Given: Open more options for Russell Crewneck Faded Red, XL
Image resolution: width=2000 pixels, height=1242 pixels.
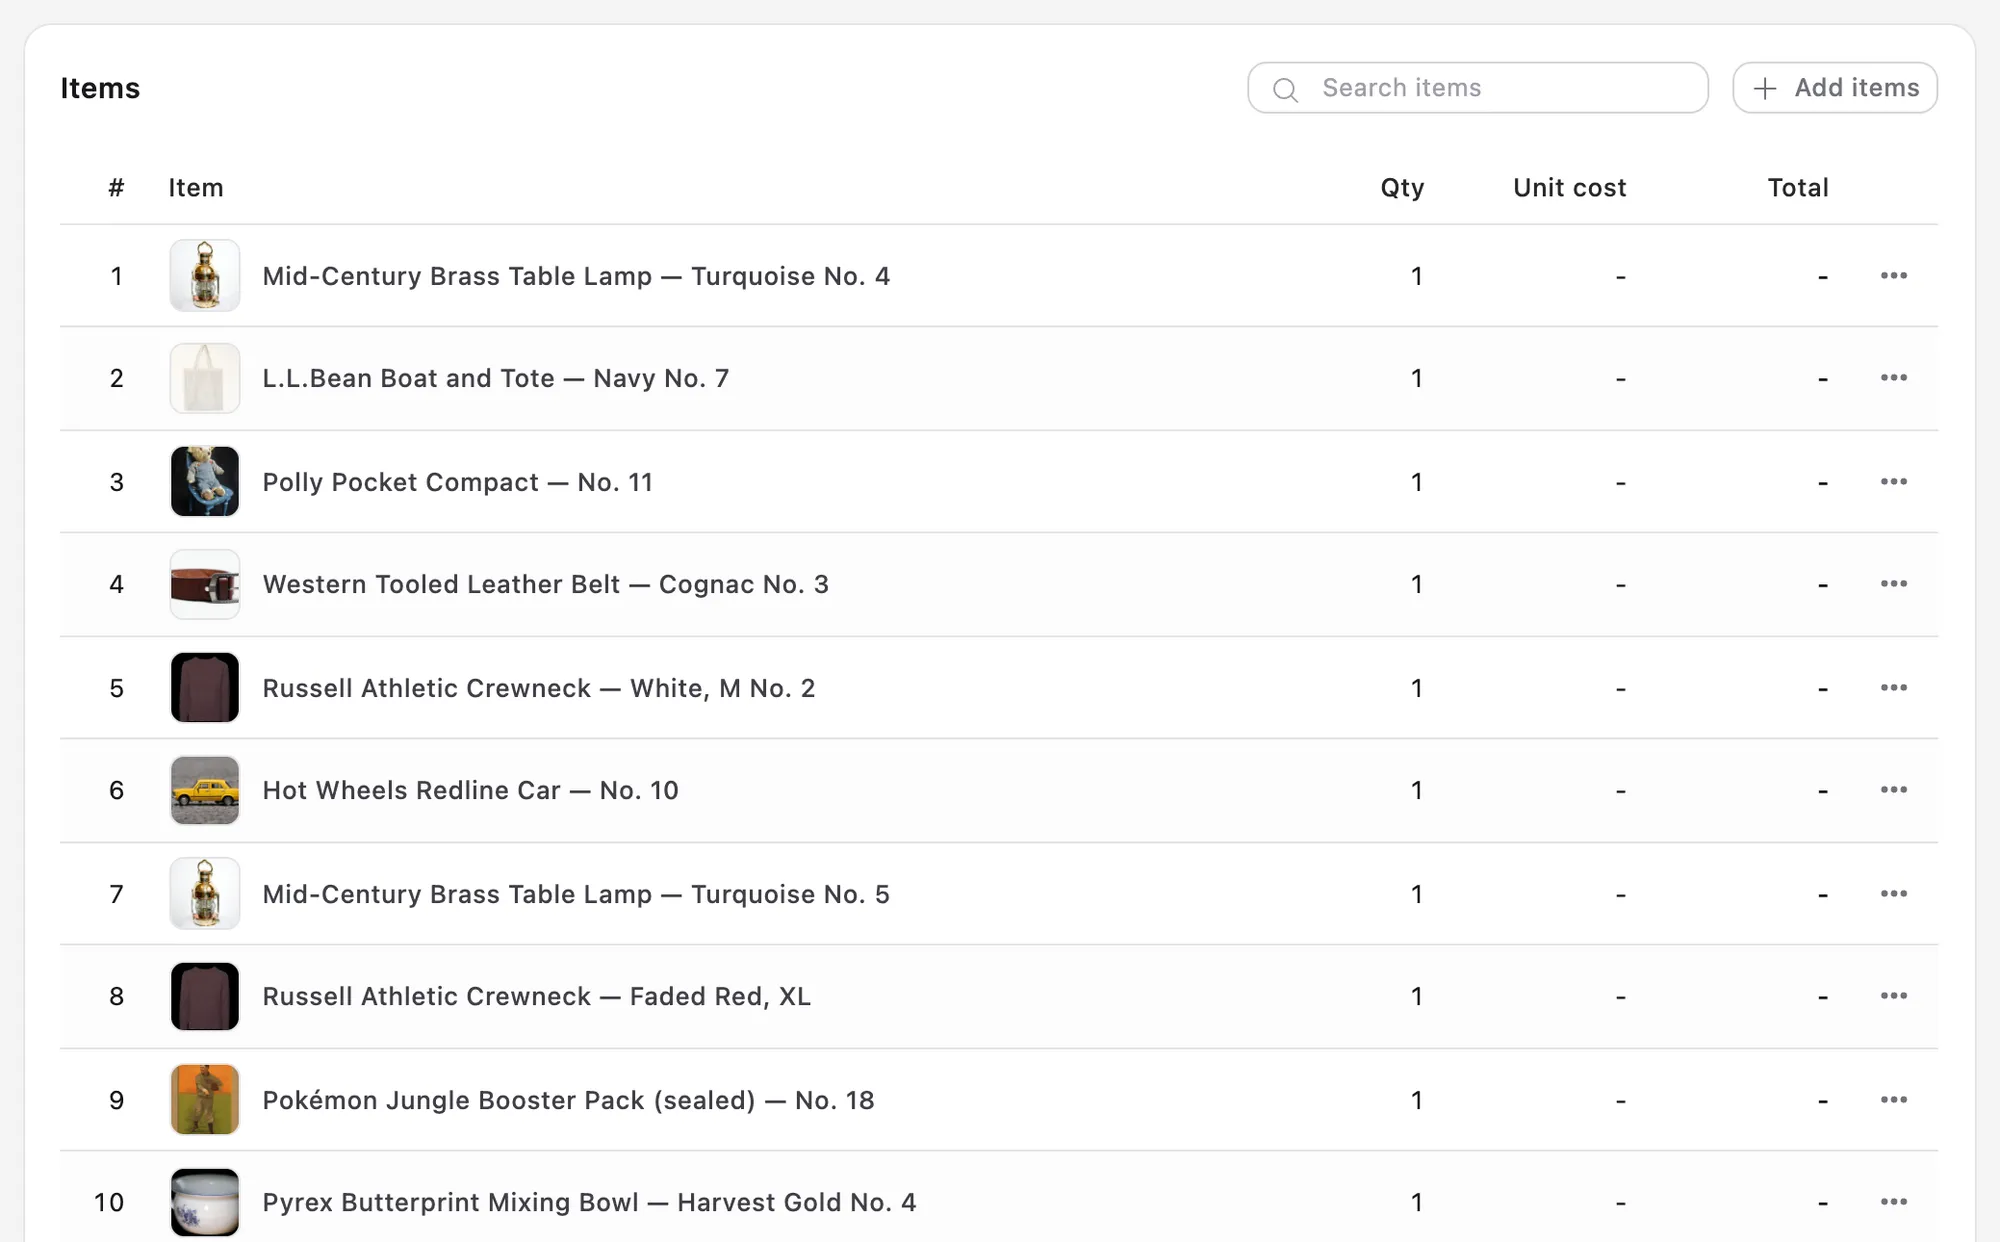Looking at the screenshot, I should tap(1893, 996).
